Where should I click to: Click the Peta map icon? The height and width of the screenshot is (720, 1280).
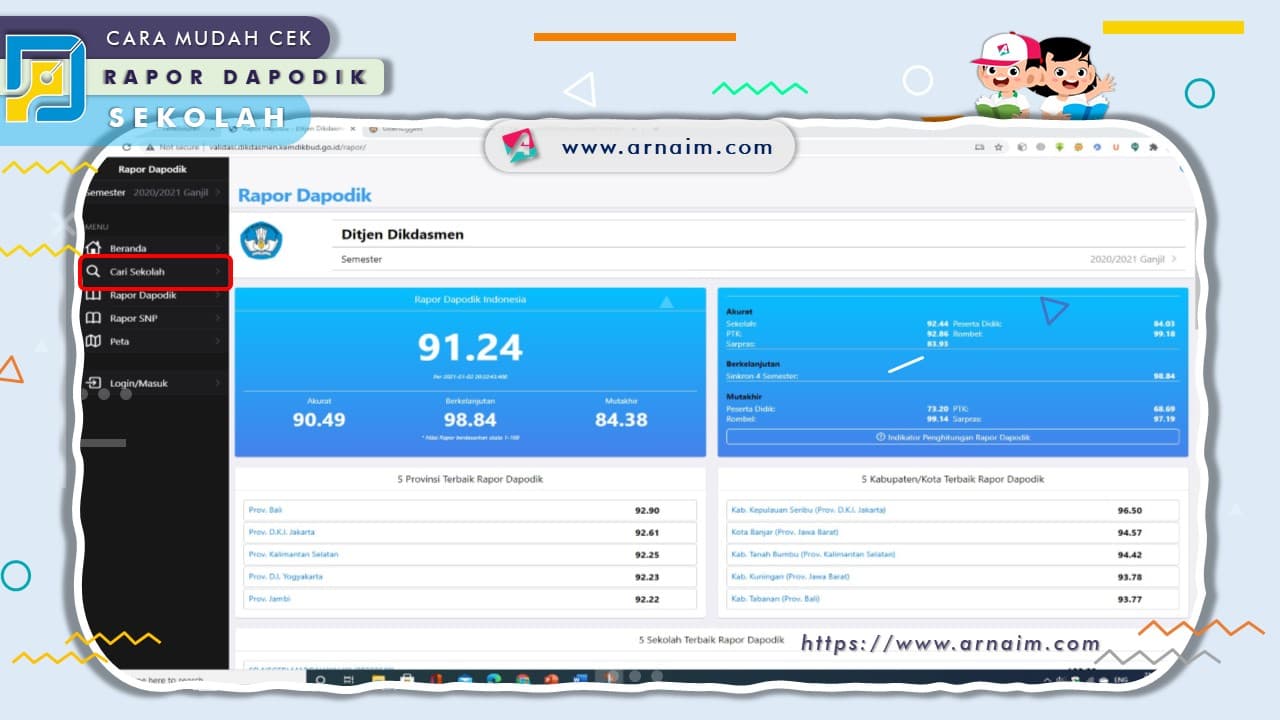pyautogui.click(x=93, y=341)
